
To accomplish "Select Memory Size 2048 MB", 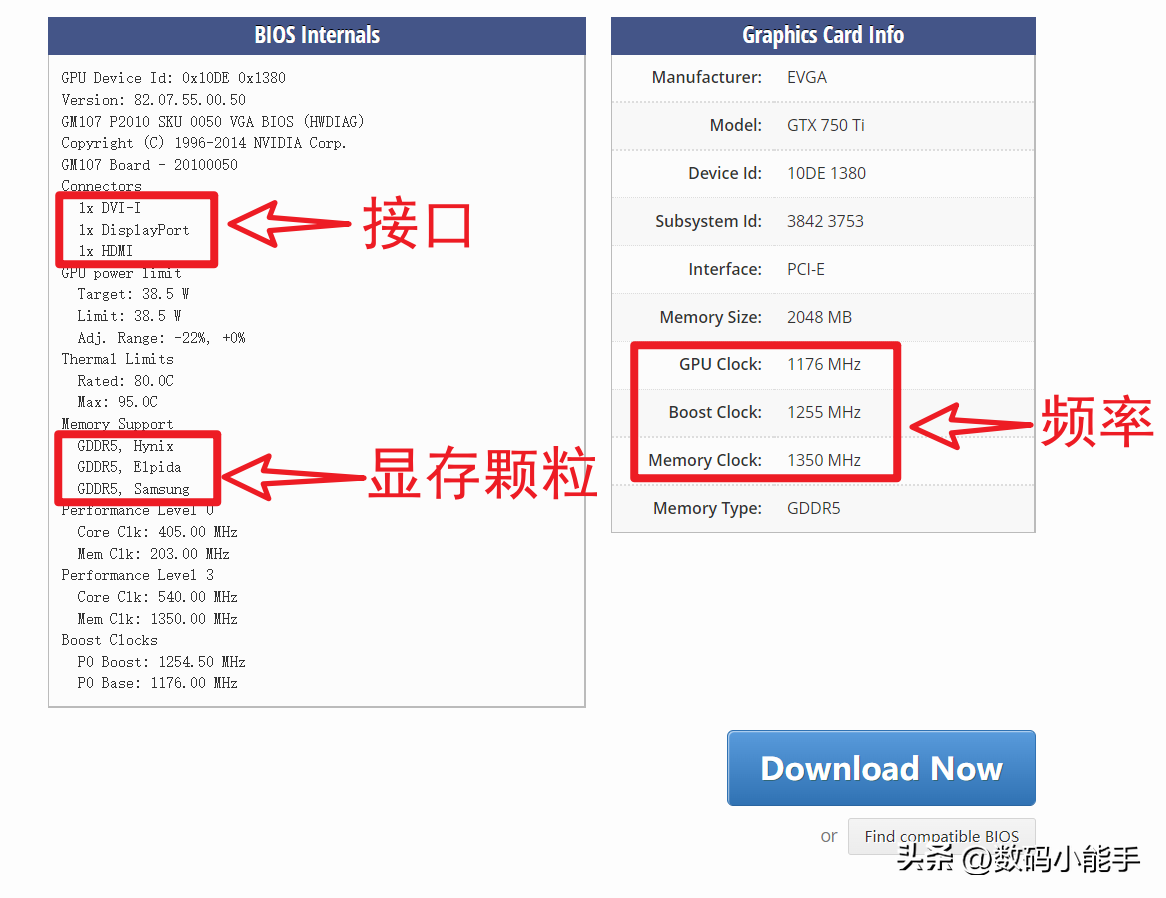I will point(819,317).
